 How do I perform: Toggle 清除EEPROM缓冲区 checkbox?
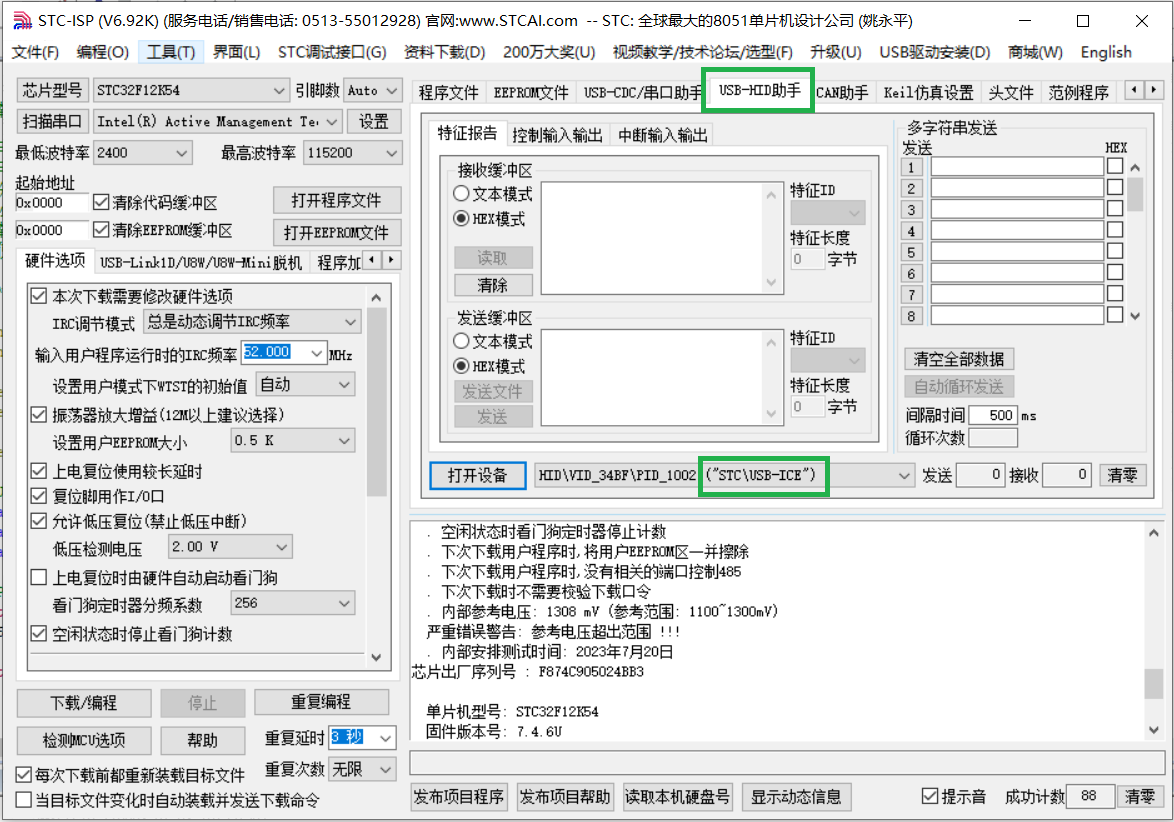tap(101, 230)
